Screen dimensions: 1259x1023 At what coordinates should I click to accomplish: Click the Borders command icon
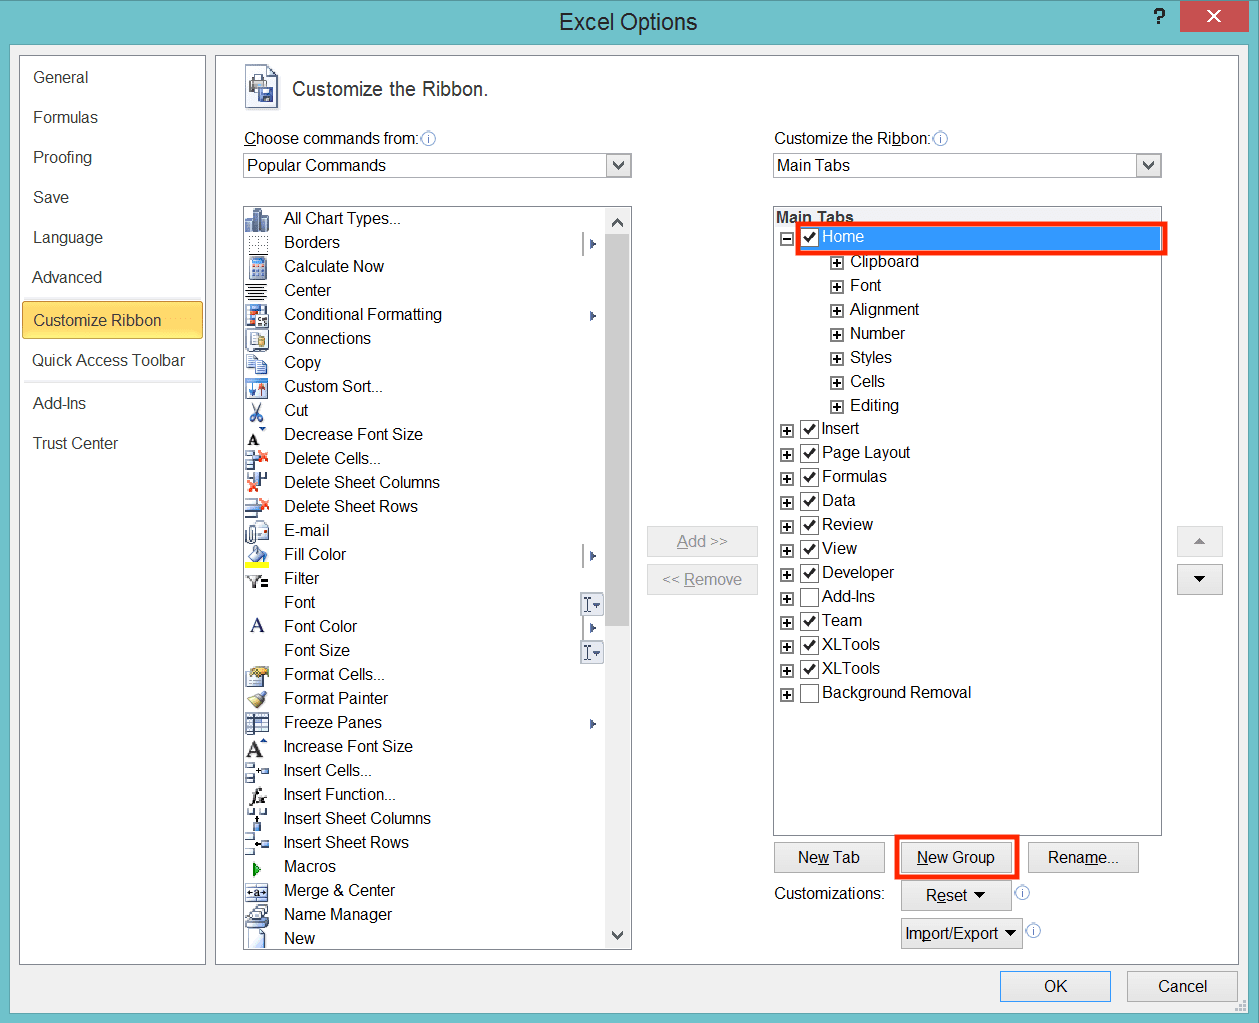[x=257, y=243]
